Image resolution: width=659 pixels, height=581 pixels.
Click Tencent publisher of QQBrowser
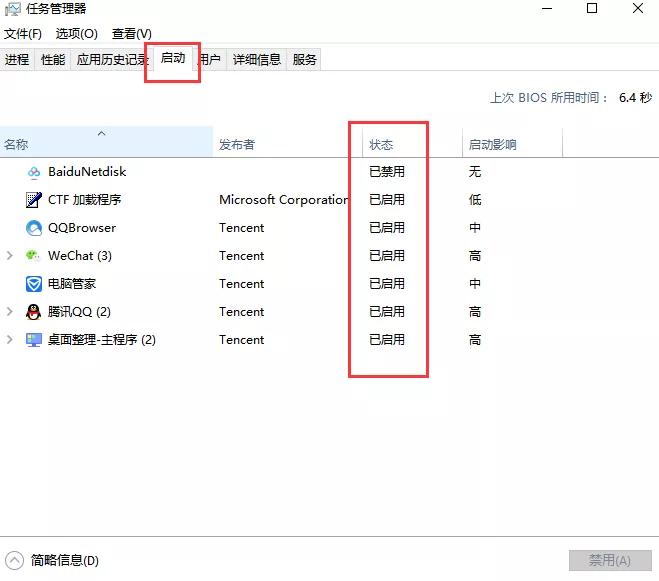[242, 228]
